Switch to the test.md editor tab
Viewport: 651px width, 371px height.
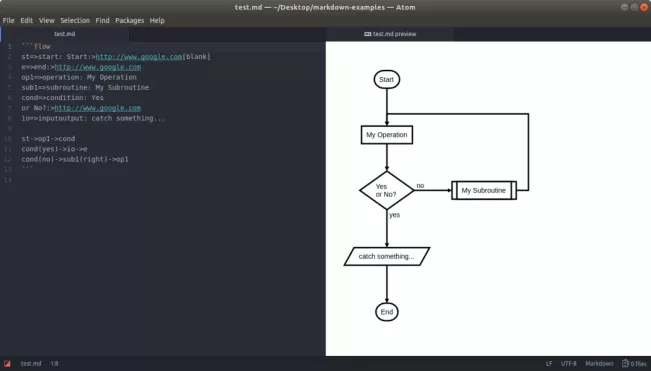click(65, 34)
